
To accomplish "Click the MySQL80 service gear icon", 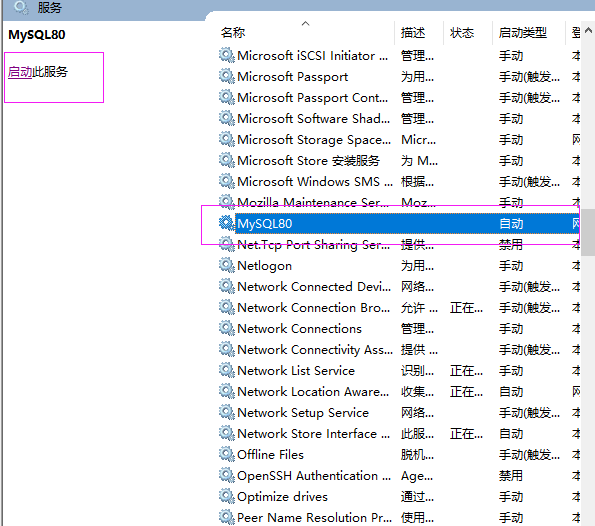I will [227, 223].
